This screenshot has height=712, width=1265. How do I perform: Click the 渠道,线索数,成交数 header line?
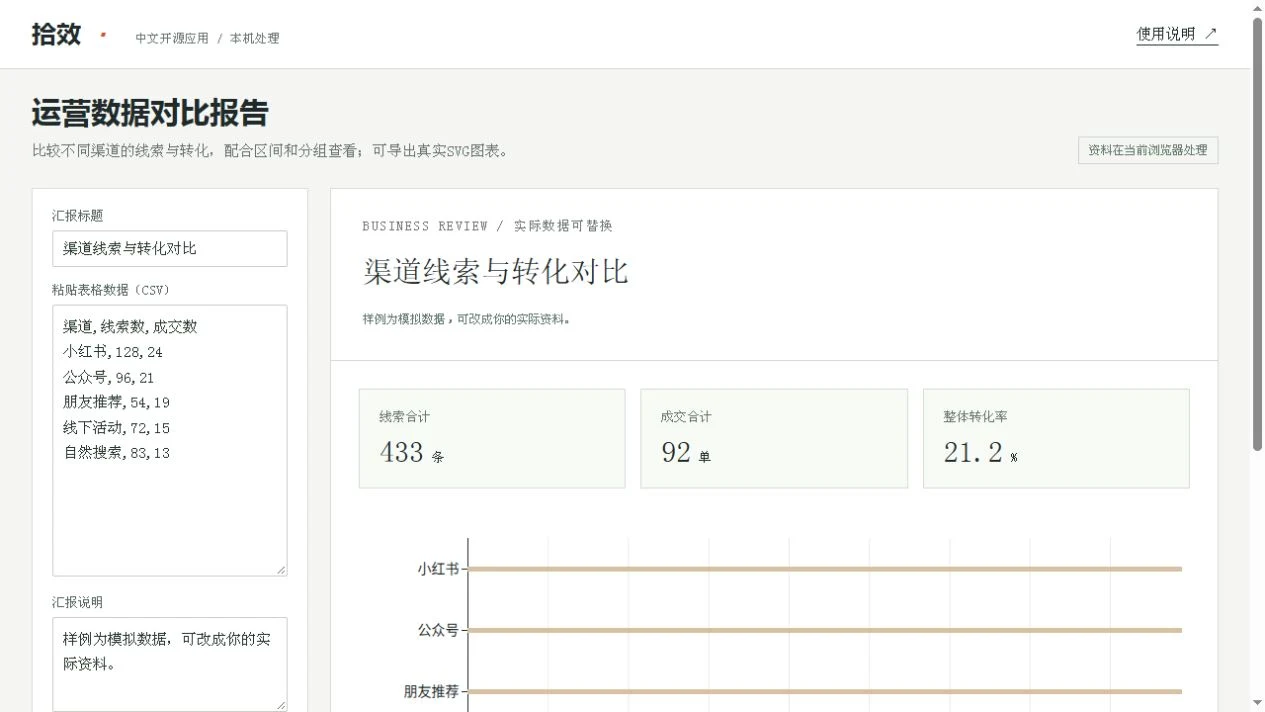[131, 327]
